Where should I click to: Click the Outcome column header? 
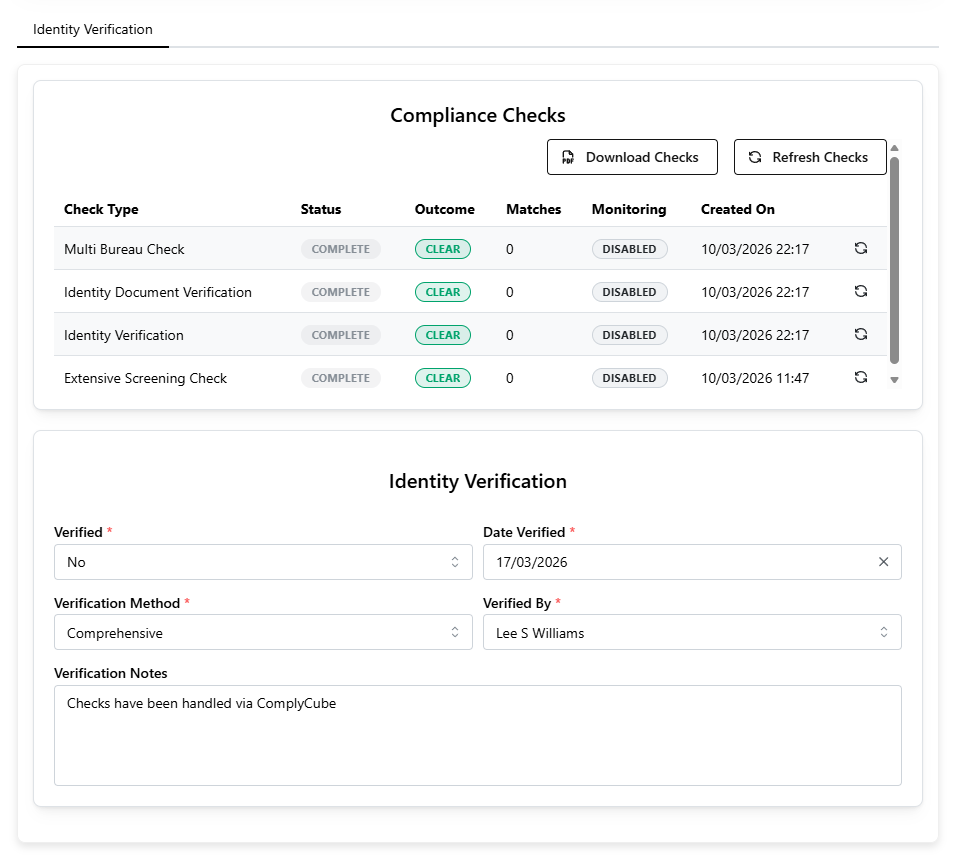[444, 209]
